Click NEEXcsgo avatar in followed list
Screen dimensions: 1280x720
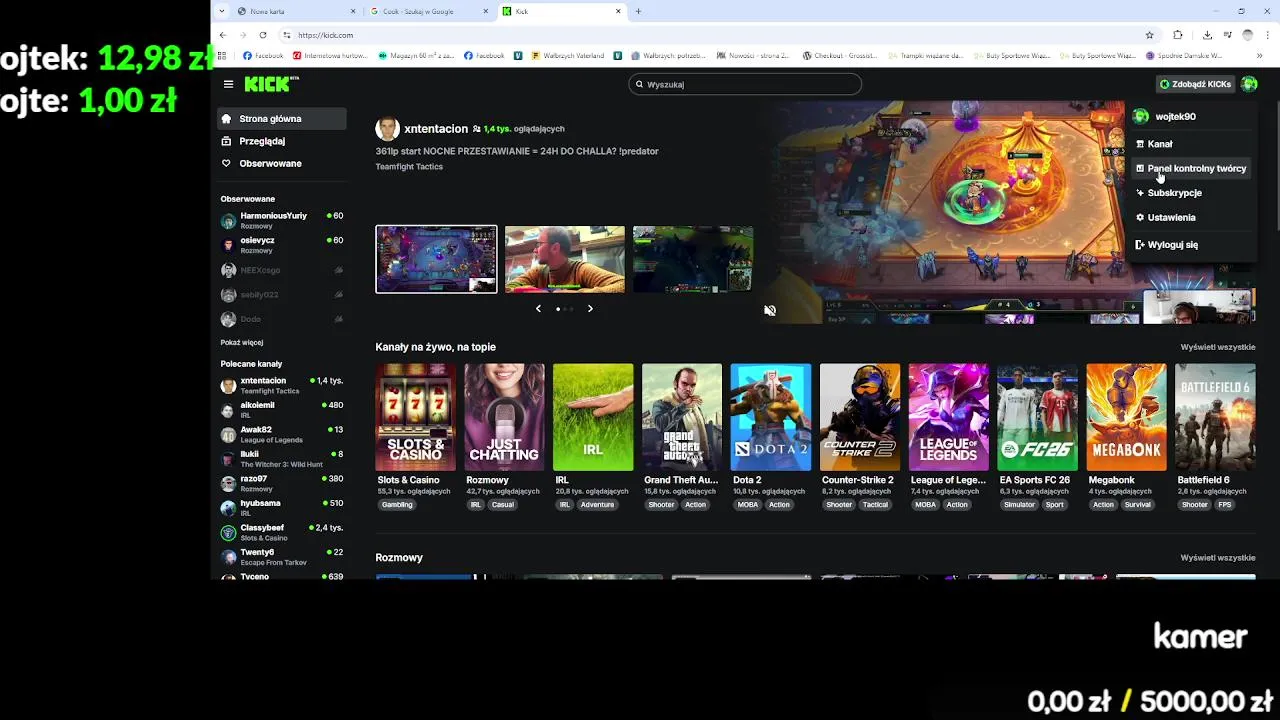coord(228,270)
